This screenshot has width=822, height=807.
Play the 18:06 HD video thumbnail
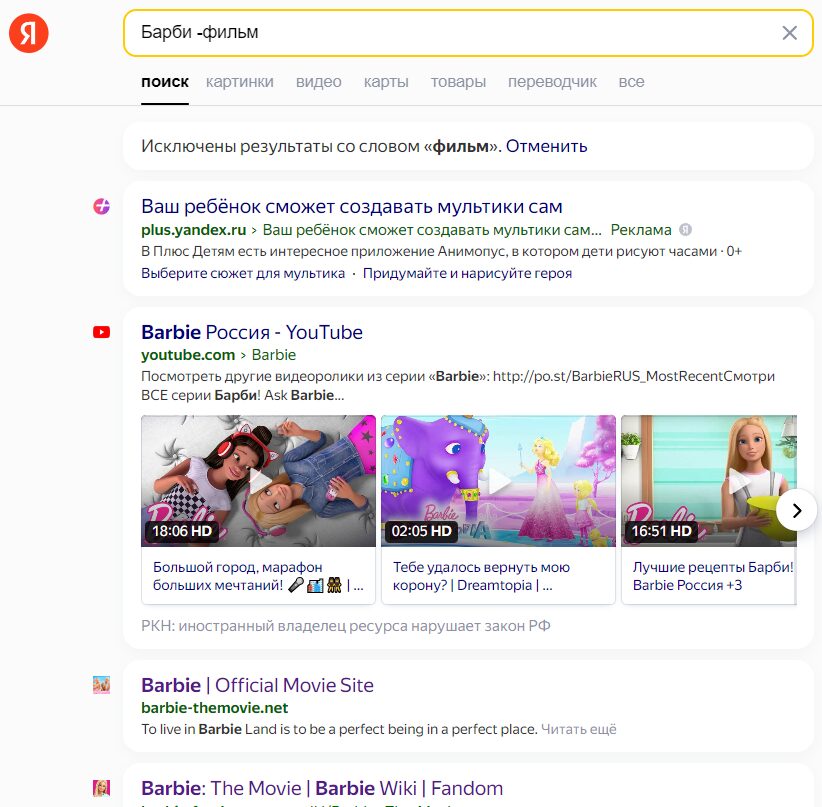coord(258,481)
